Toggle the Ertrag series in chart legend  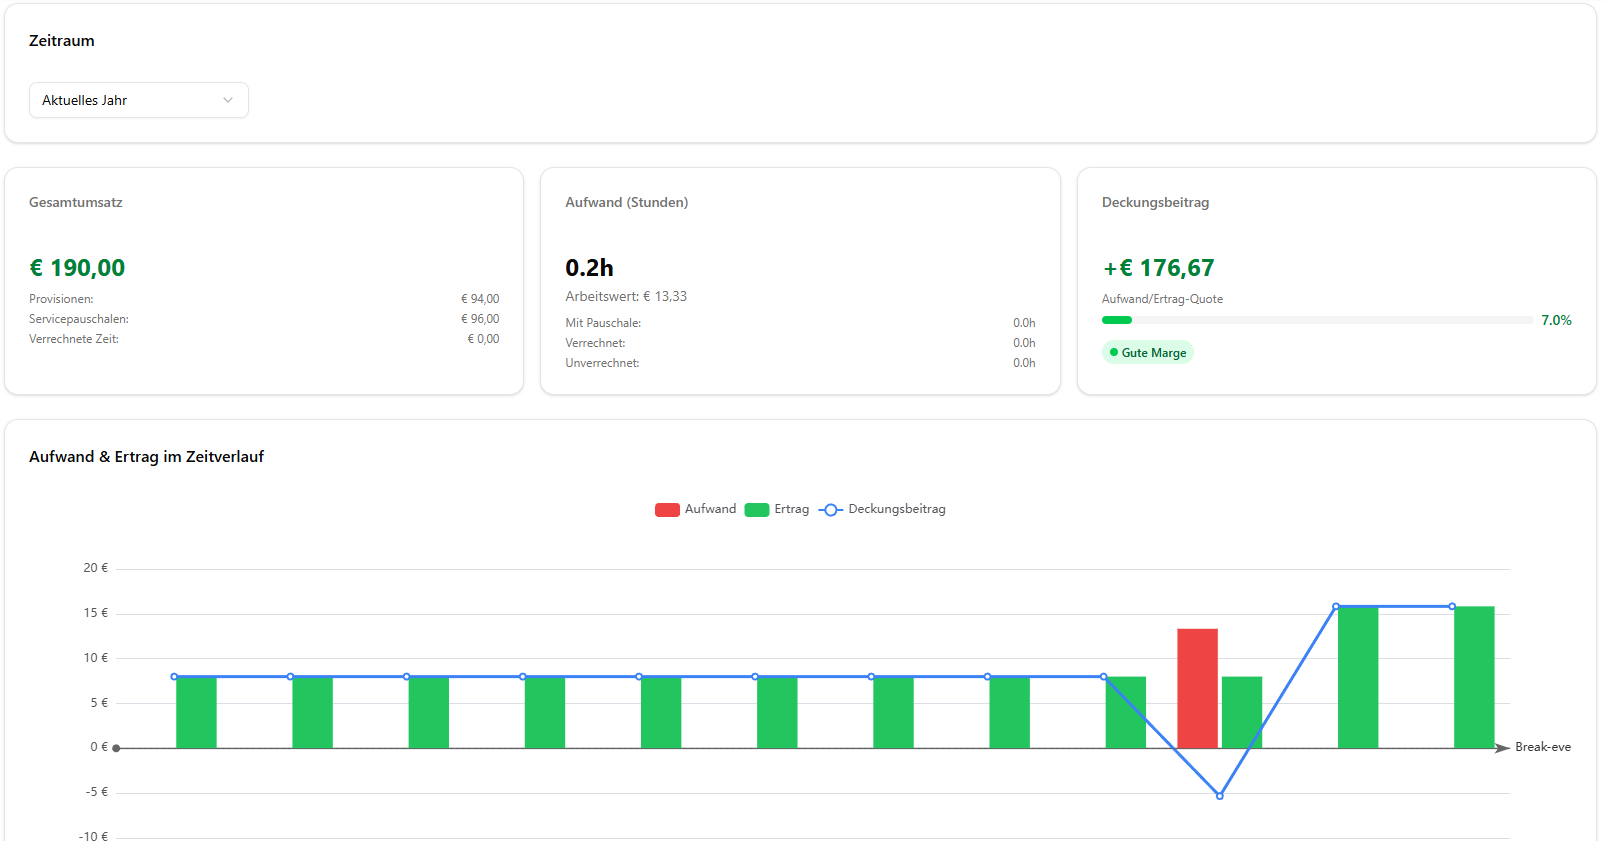tap(778, 510)
